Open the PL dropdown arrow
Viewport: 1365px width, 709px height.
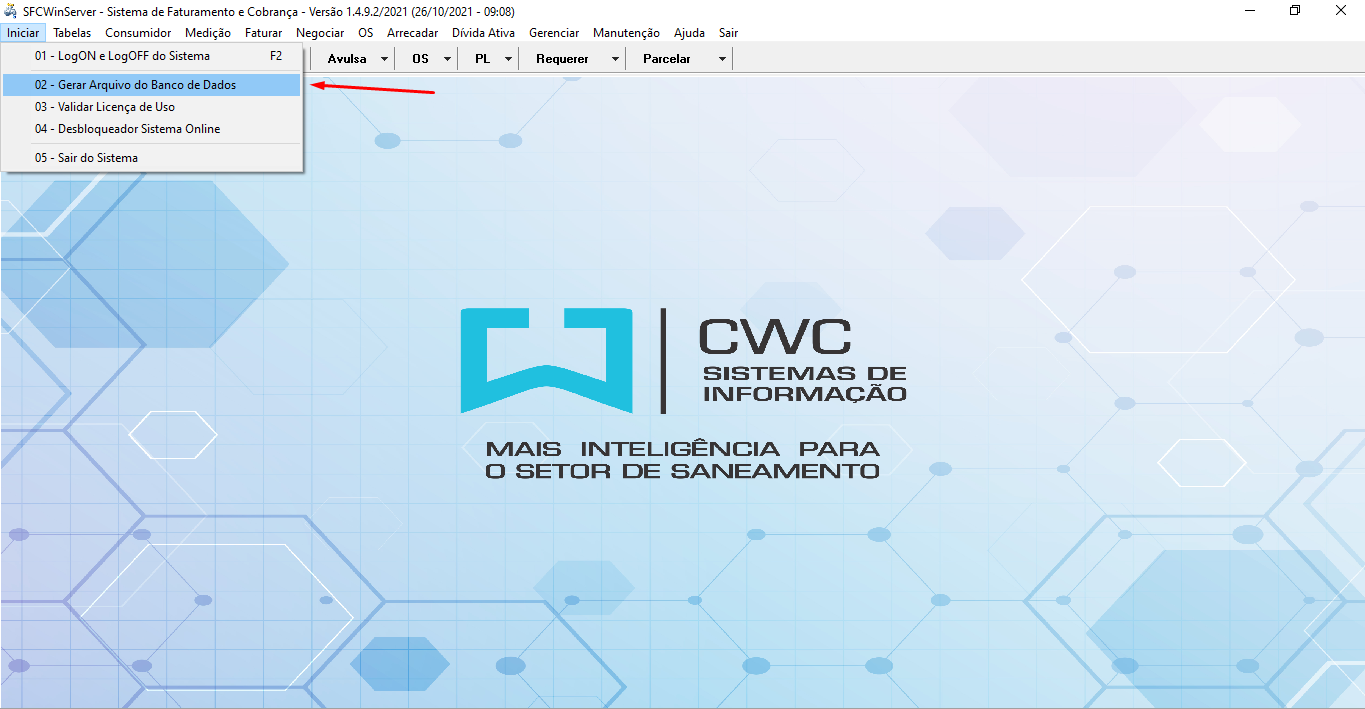pos(508,59)
